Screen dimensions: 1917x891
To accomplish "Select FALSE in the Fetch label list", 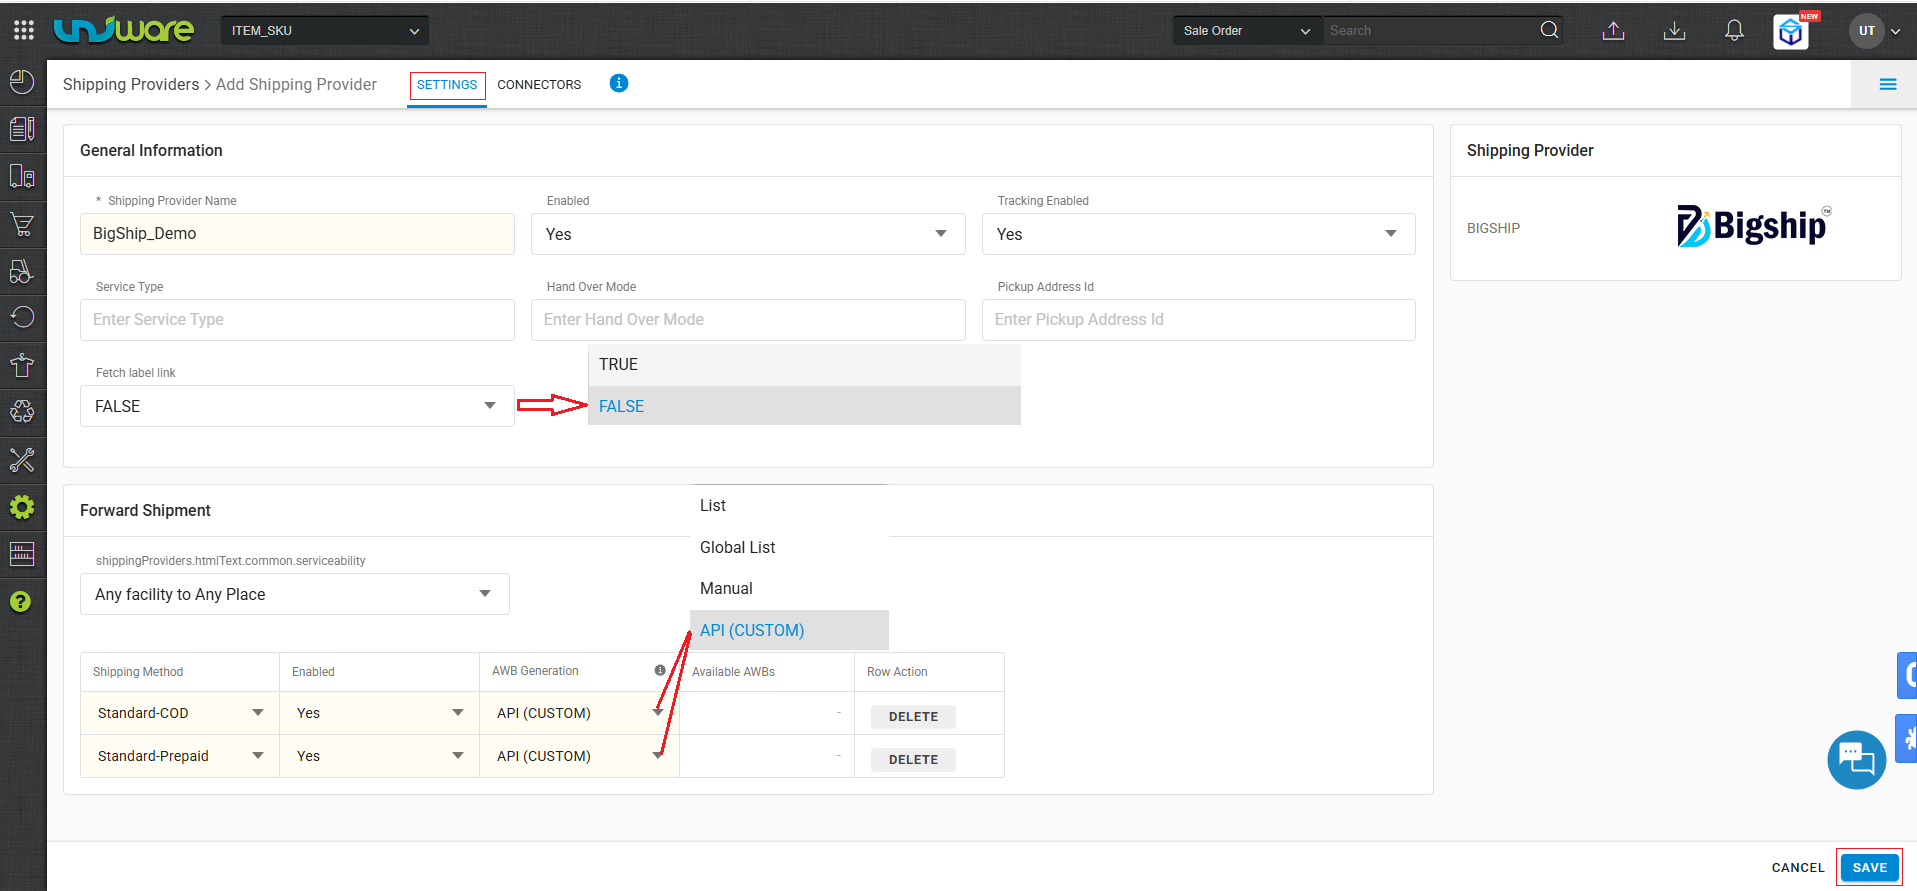I will point(804,406).
